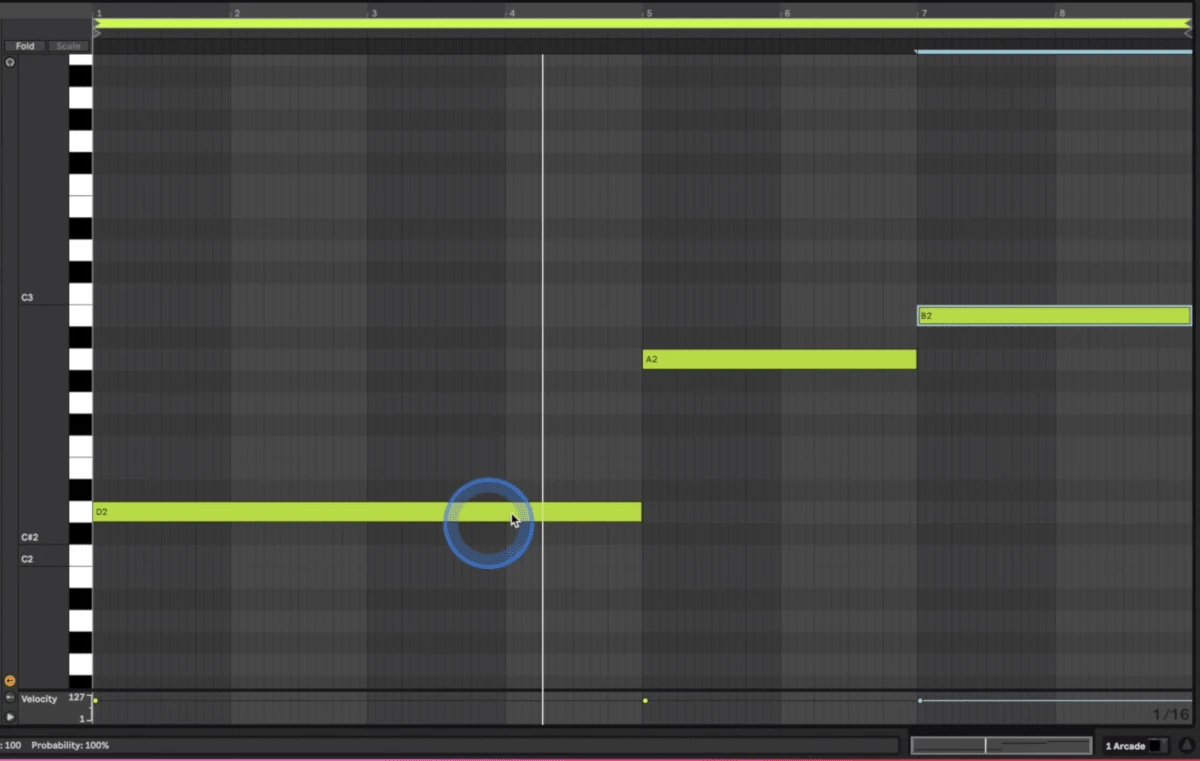Click bar 3 on the timeline ruler

click(x=373, y=13)
